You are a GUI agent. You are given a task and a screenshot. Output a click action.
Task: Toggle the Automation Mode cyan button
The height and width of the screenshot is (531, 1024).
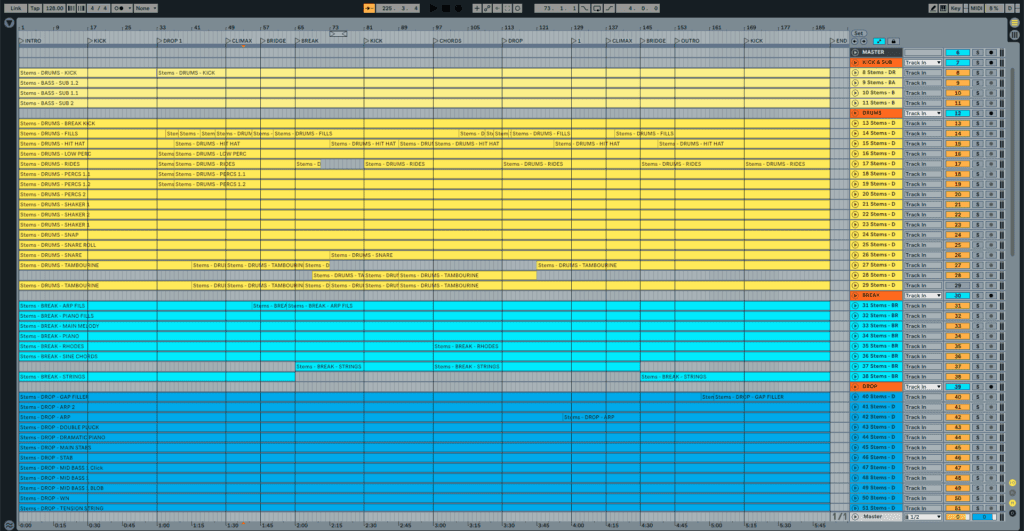click(x=878, y=41)
